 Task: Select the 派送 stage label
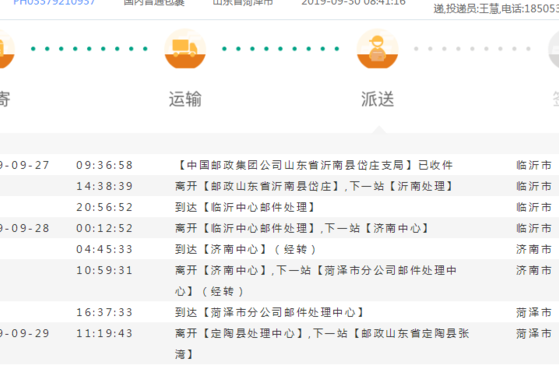[378, 99]
